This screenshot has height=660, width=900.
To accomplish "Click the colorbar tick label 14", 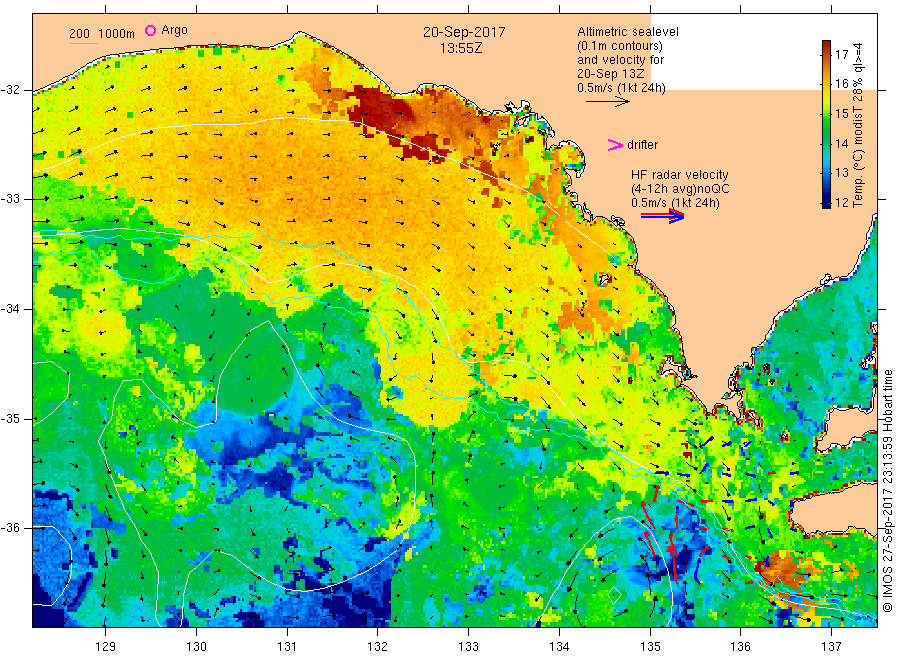I will (x=841, y=143).
